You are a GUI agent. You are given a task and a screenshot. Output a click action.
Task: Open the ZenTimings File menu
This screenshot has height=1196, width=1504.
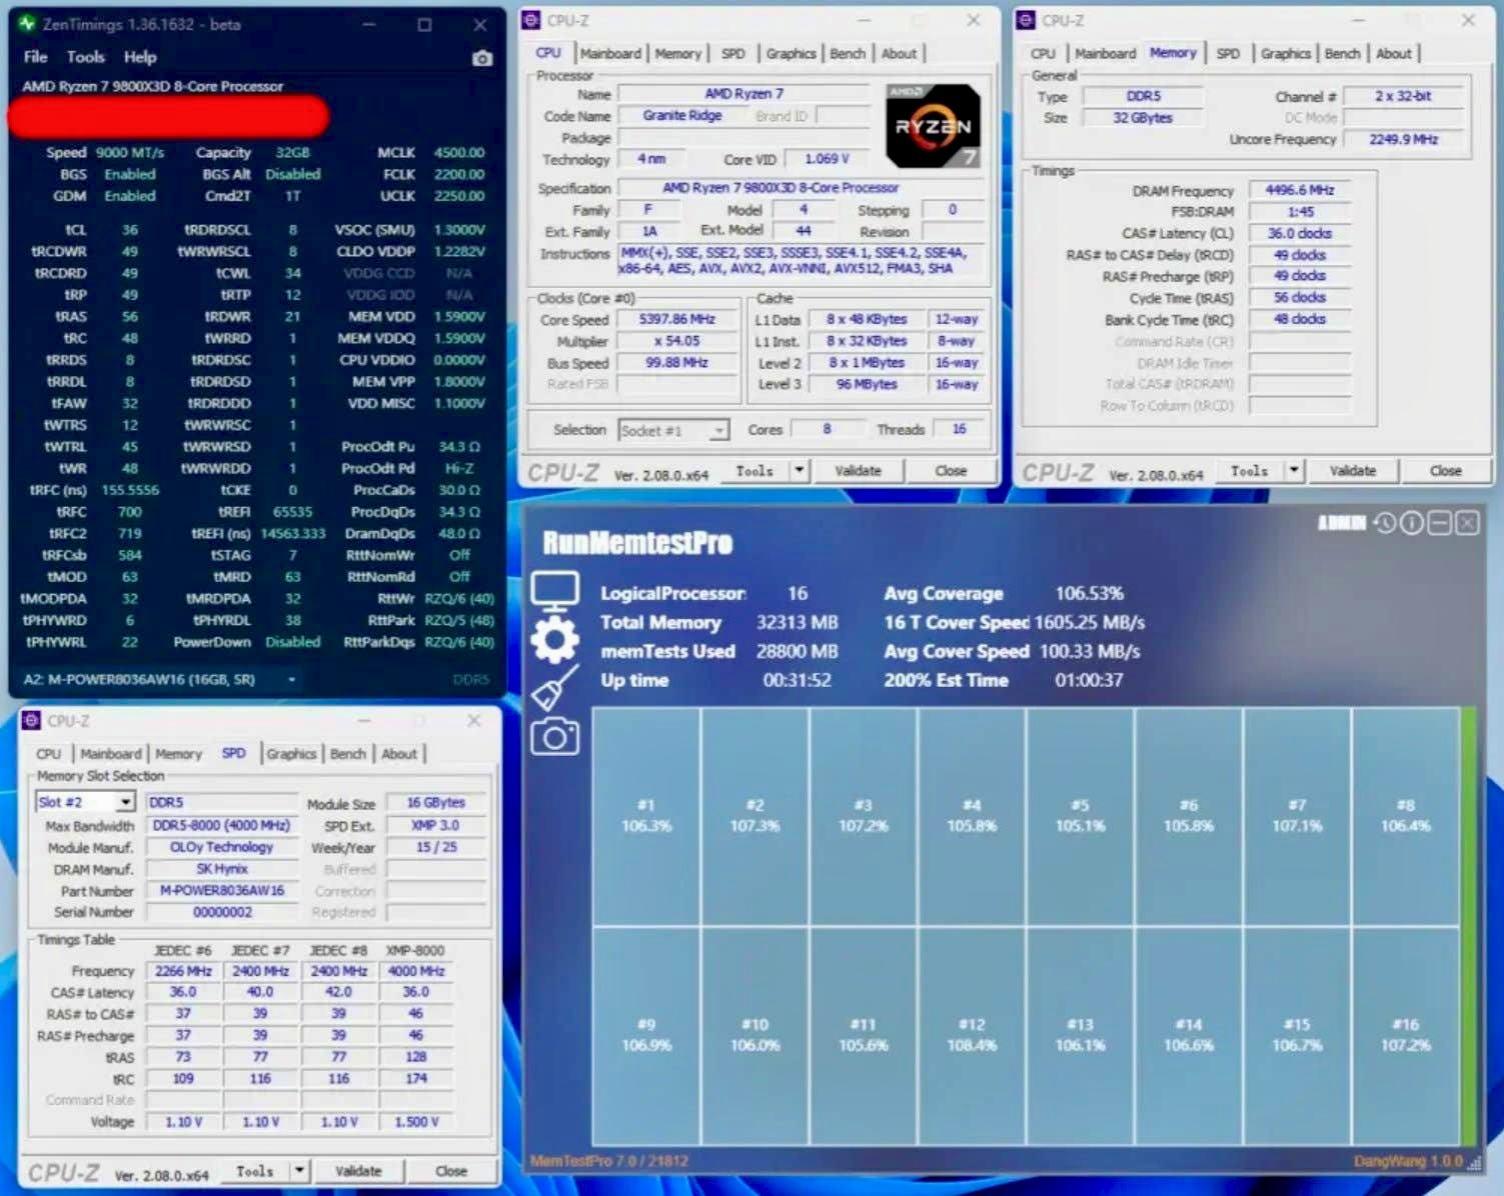[x=36, y=57]
